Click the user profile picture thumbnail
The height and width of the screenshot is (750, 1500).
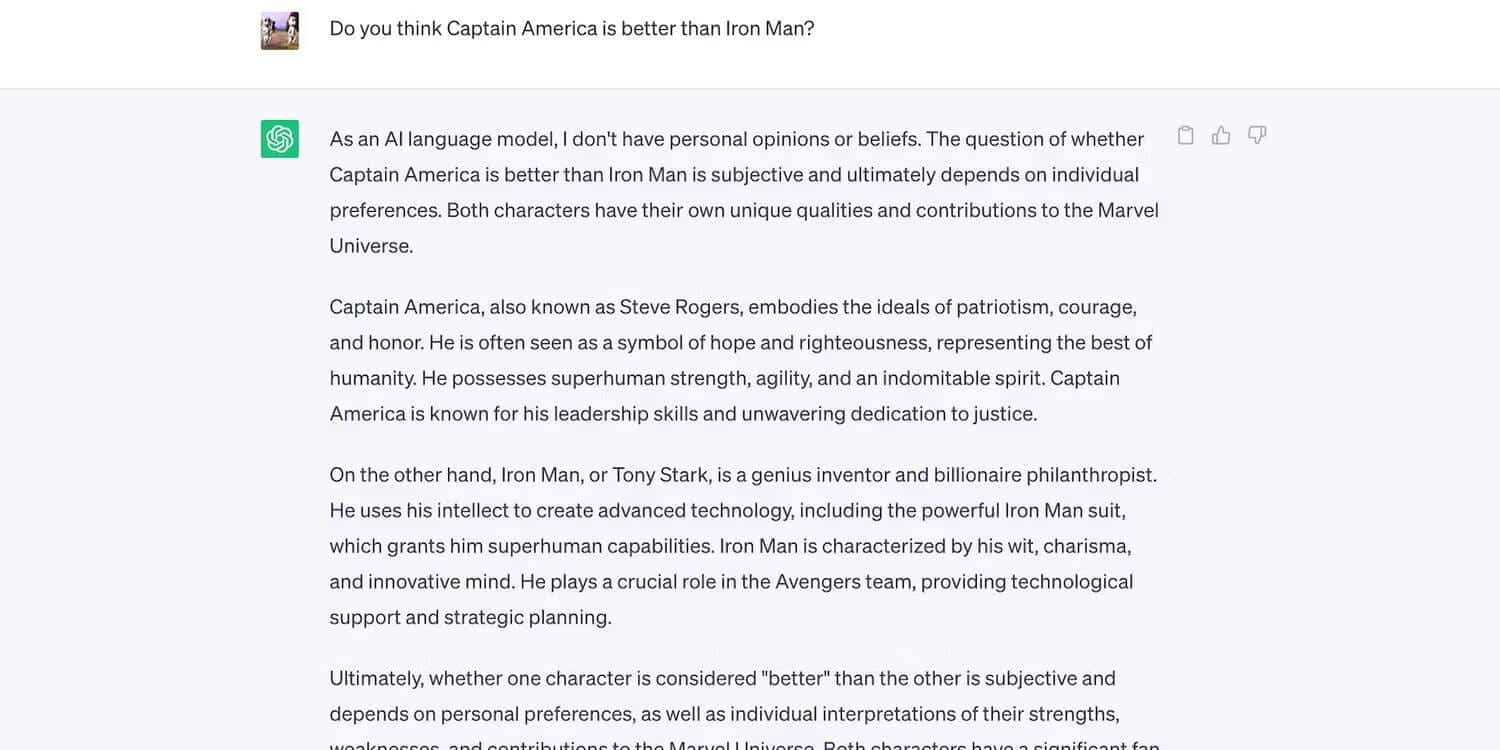click(280, 30)
